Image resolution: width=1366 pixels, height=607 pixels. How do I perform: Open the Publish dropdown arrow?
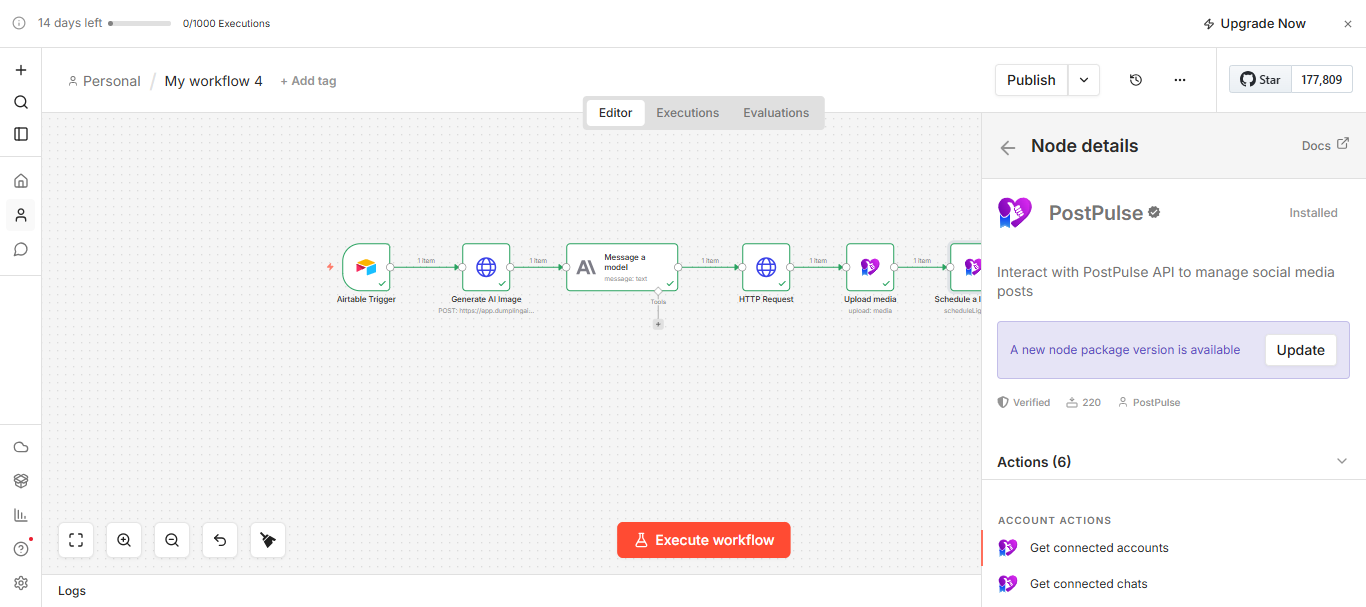[1084, 80]
